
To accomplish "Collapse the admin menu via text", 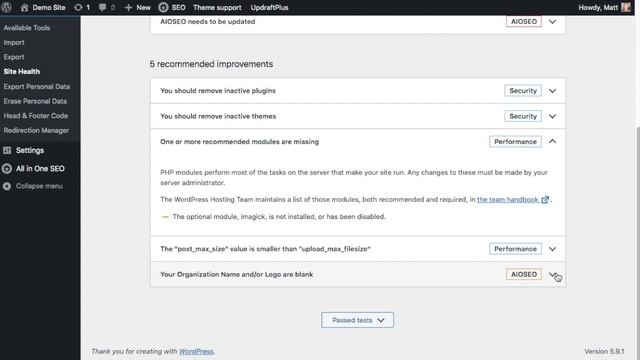I will pyautogui.click(x=39, y=186).
